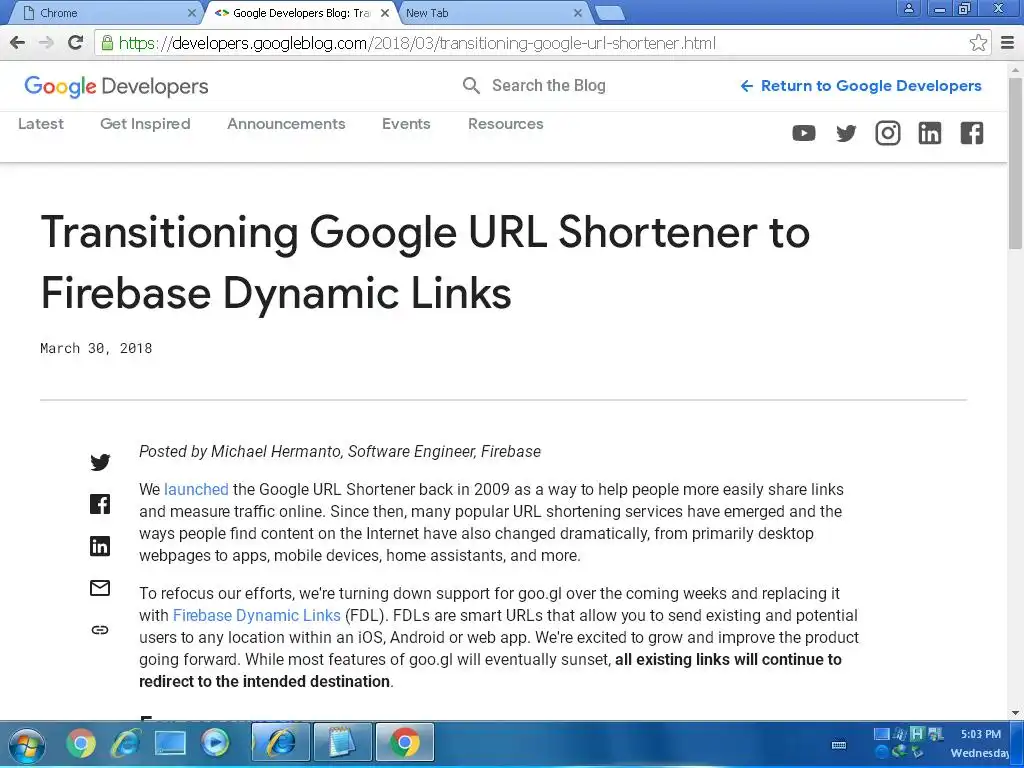Viewport: 1024px width, 768px height.
Task: Open Windows Media Player taskbar icon
Action: 215,743
